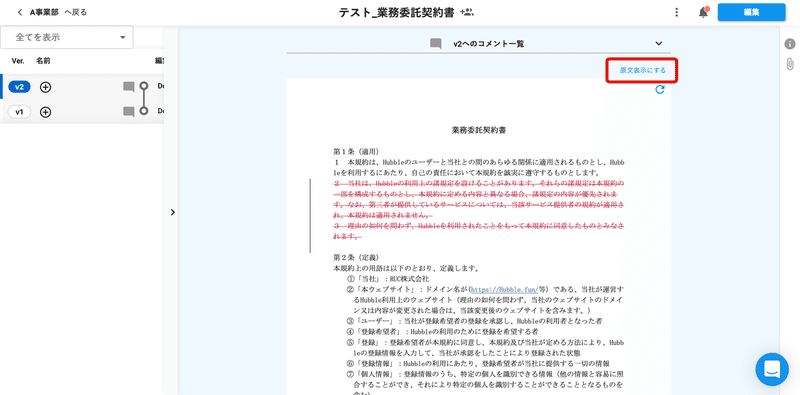This screenshot has width=800, height=395.
Task: Click the A事業部へ戻る link
Action: click(x=58, y=12)
